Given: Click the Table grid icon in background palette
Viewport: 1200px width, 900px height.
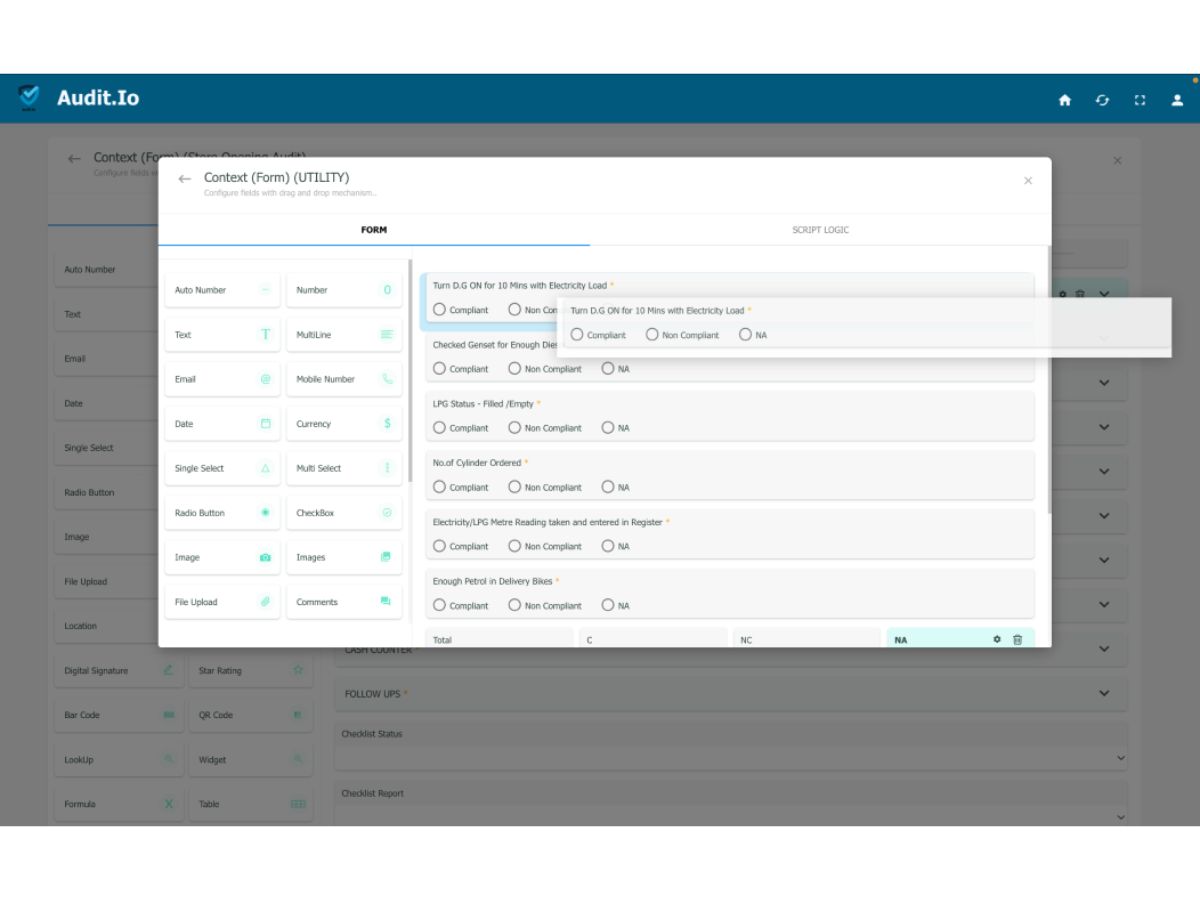Looking at the screenshot, I should 297,804.
